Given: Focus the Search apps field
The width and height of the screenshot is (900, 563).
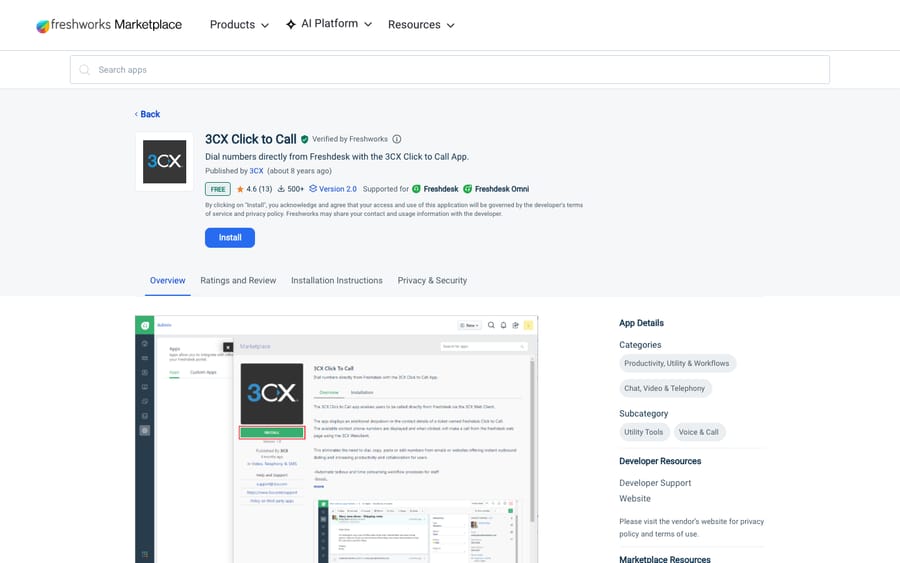Looking at the screenshot, I should coord(449,69).
